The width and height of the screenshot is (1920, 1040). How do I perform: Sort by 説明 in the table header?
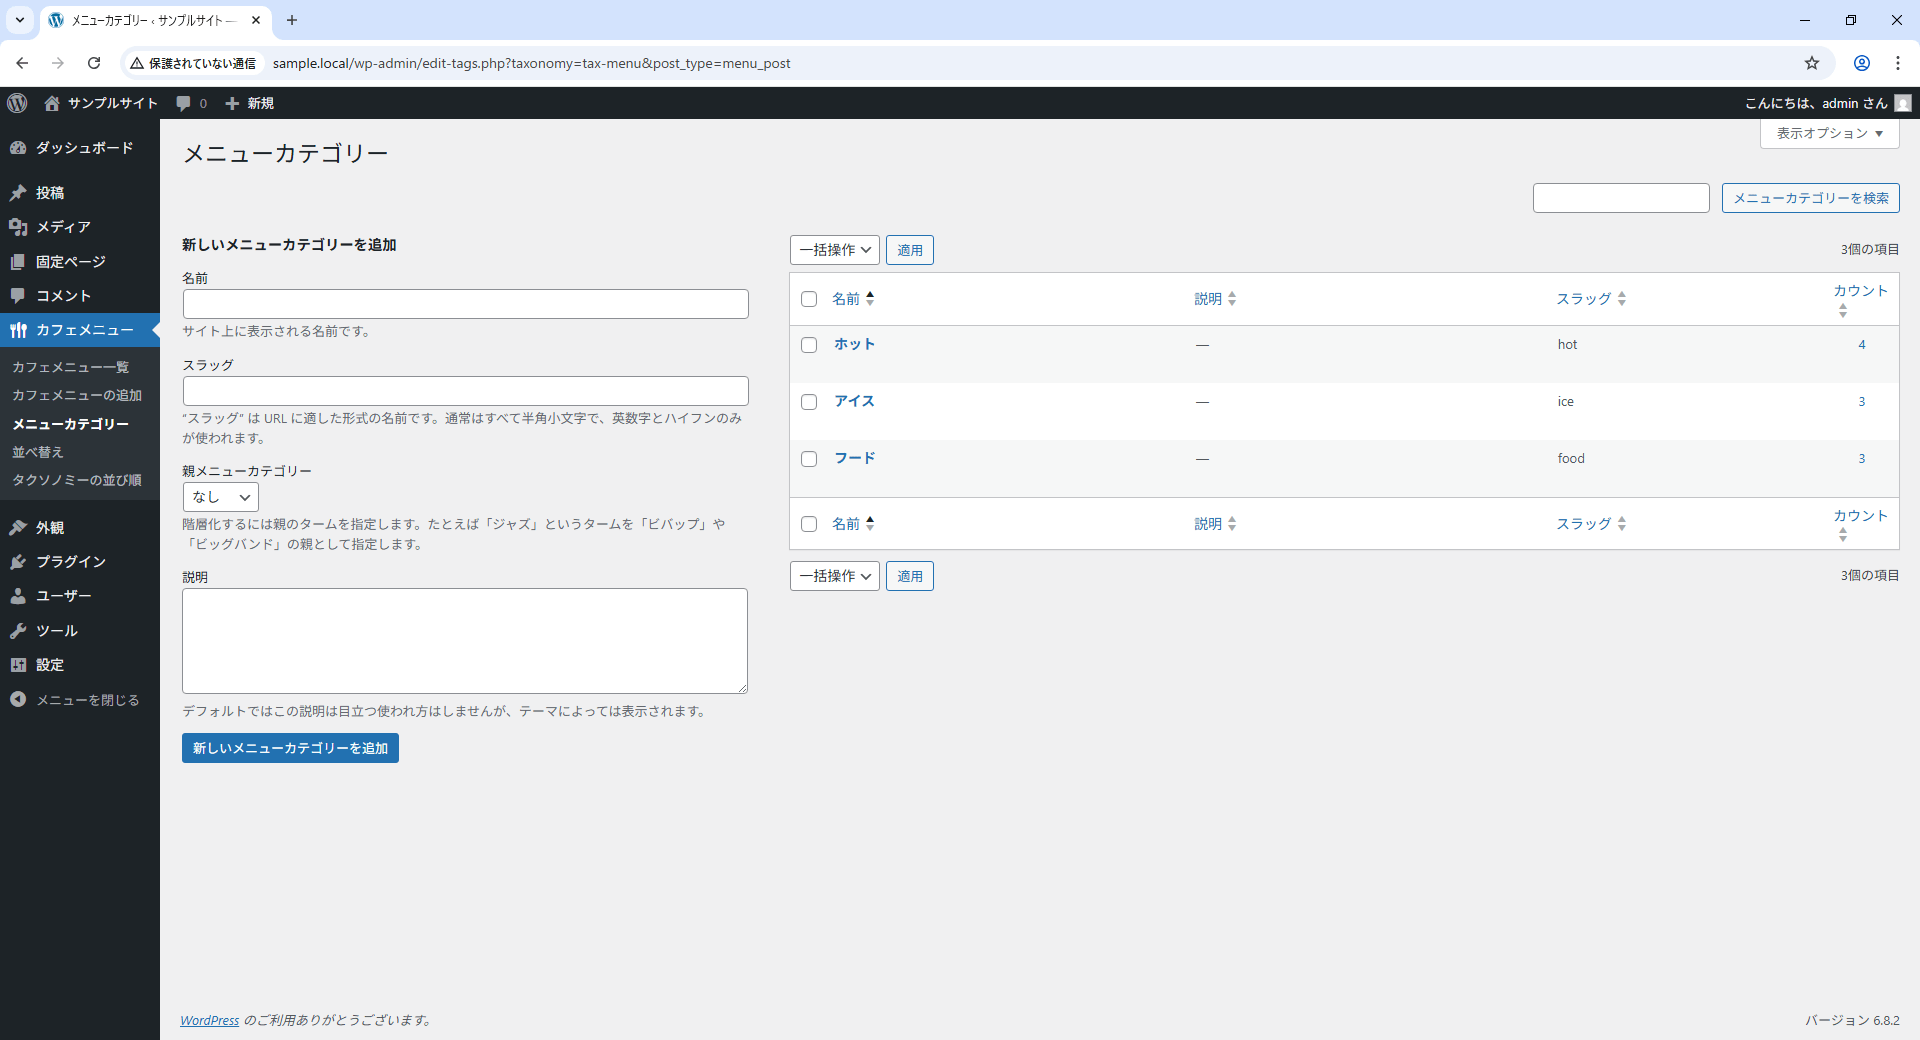tap(1215, 299)
